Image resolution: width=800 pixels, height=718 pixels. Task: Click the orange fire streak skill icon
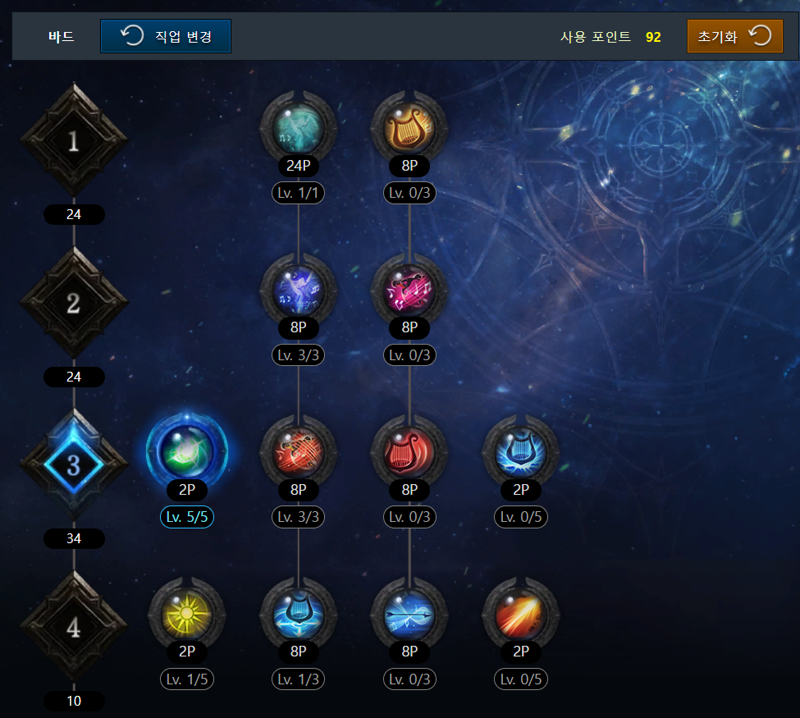coord(520,614)
